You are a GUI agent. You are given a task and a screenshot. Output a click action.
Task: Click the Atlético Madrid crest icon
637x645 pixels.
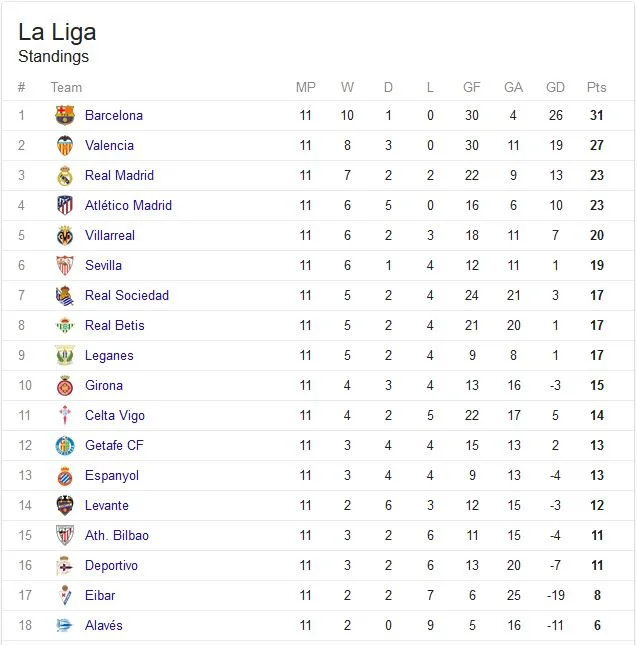point(65,205)
